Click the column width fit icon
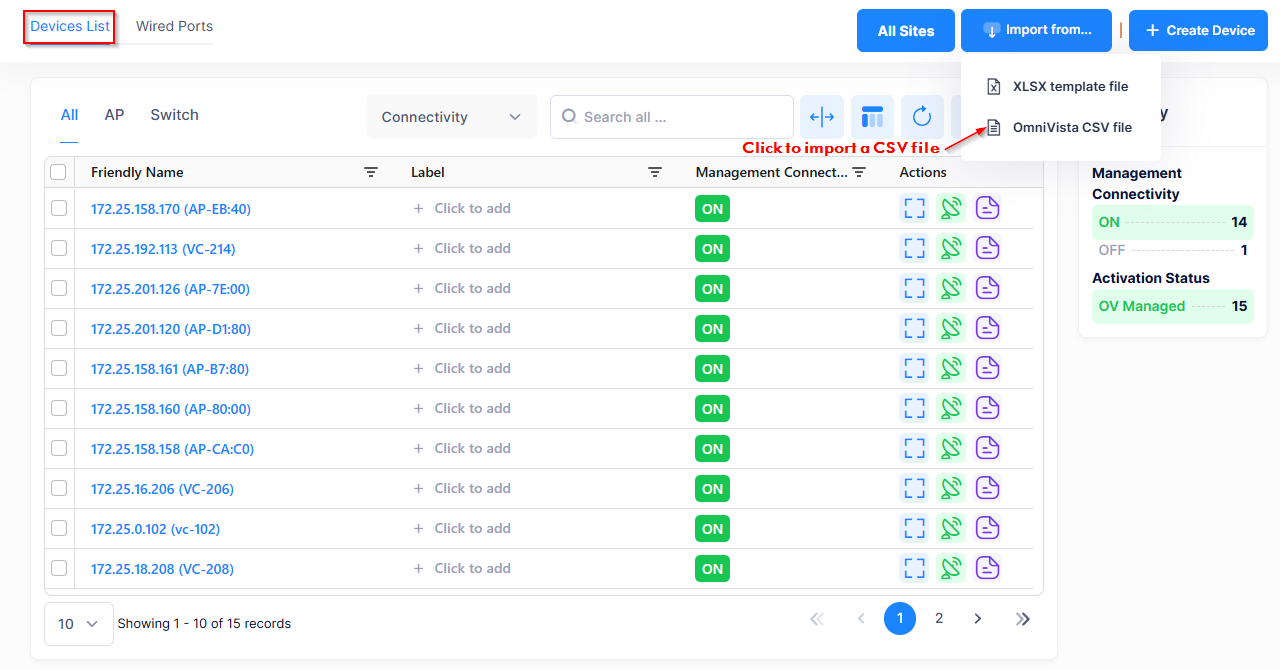This screenshot has width=1280, height=670. [x=822, y=117]
